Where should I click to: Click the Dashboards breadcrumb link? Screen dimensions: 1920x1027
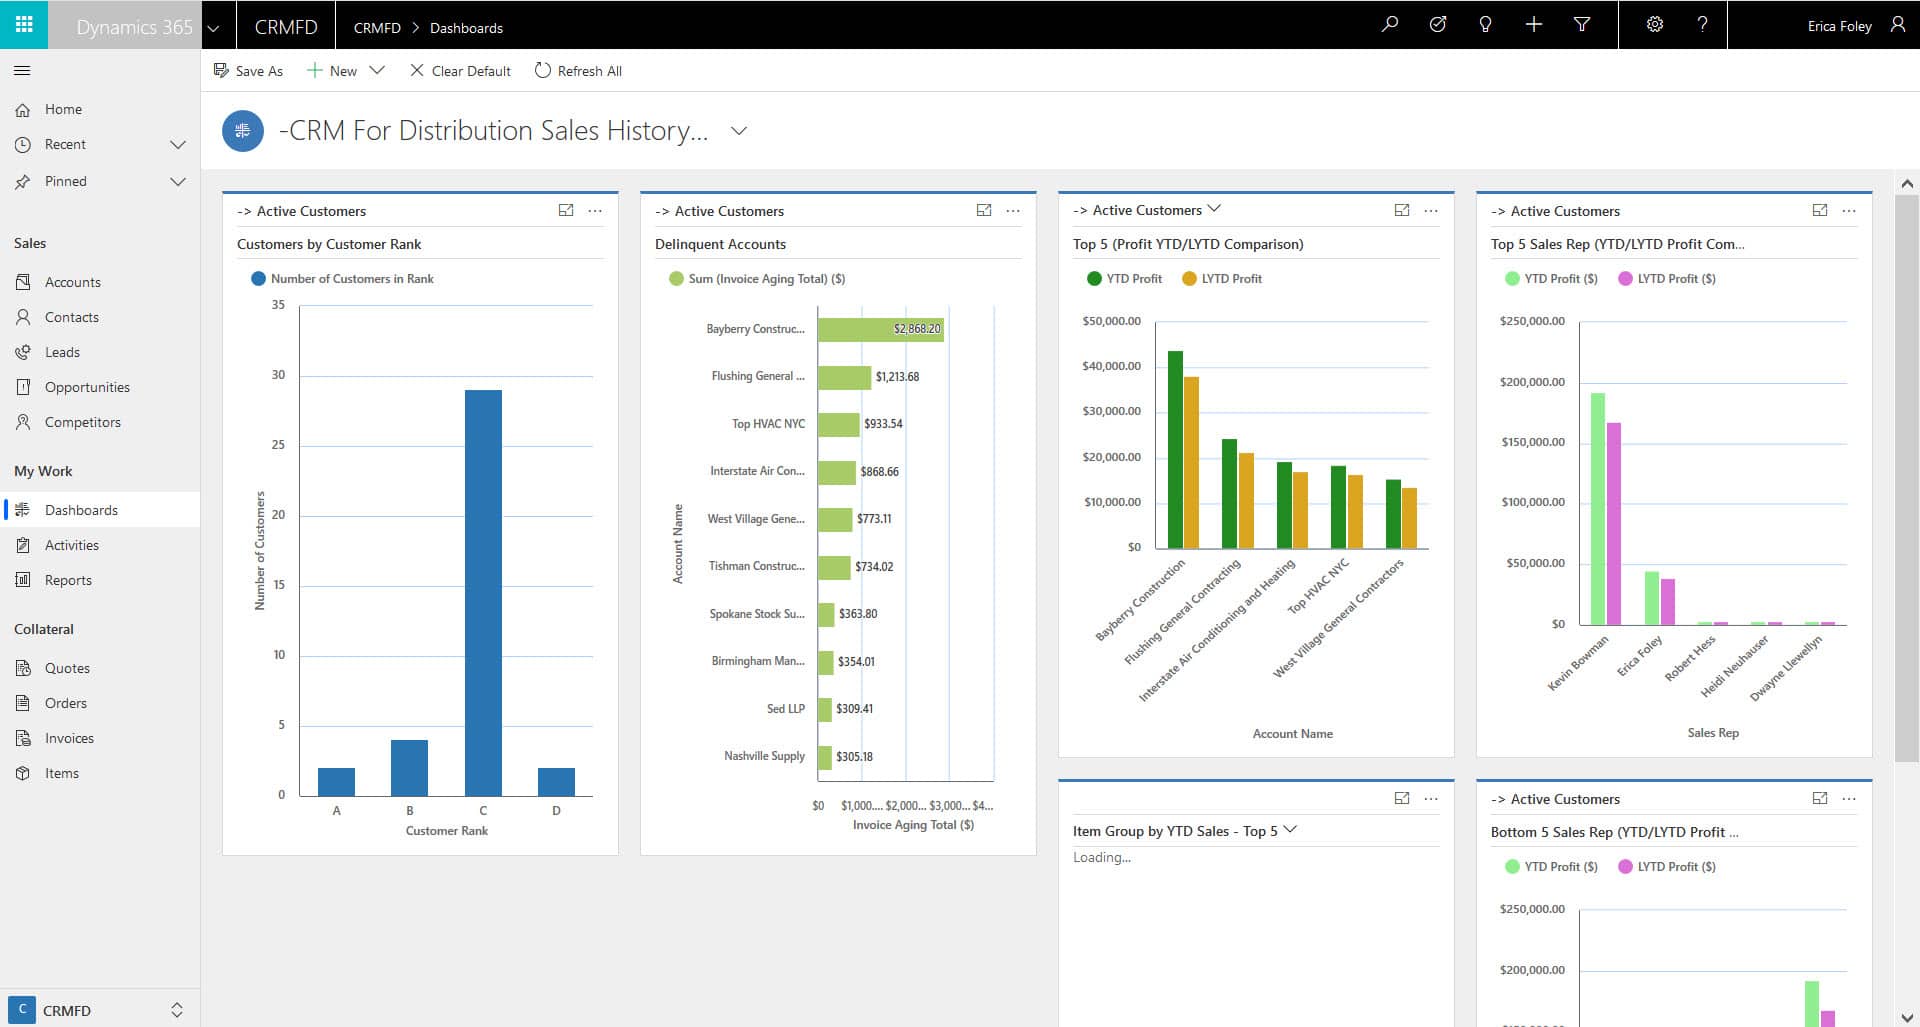click(466, 28)
